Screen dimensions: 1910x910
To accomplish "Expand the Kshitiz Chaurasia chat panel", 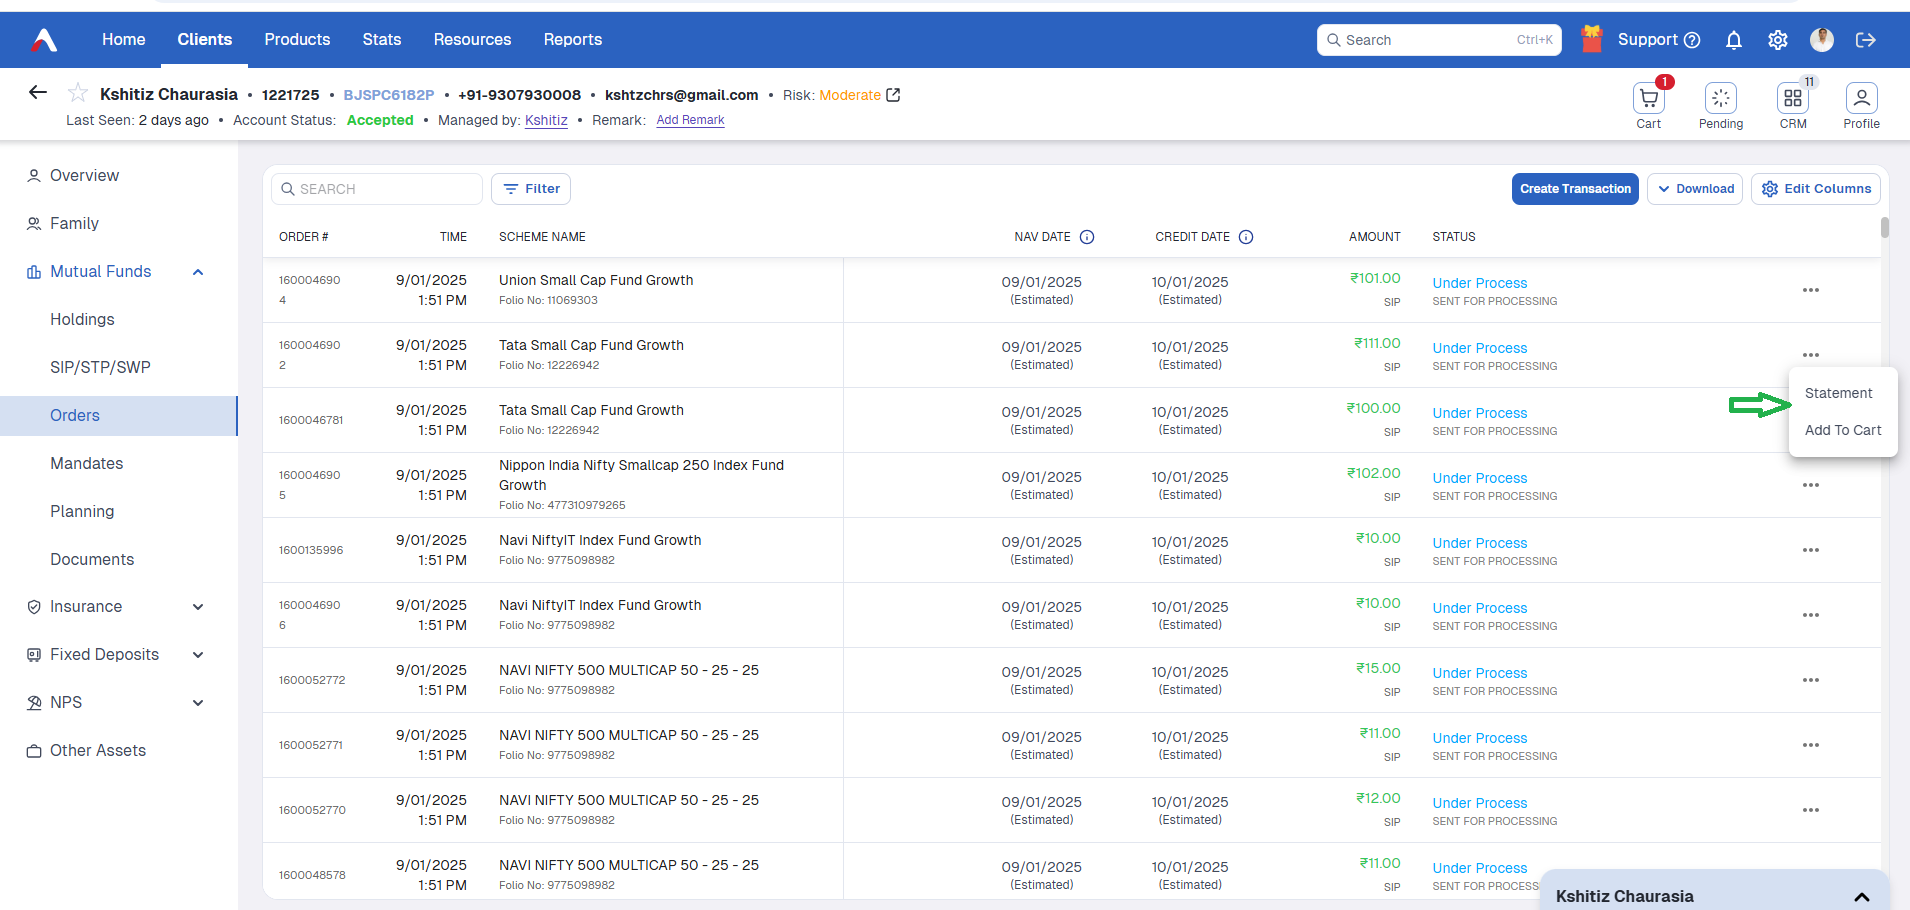I will tap(1862, 897).
